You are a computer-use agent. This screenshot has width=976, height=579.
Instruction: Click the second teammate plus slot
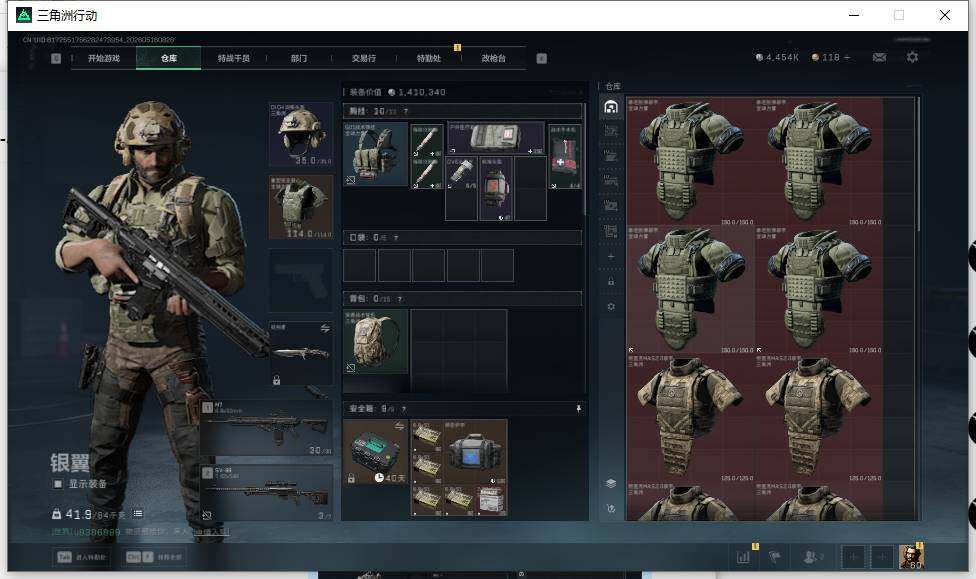point(882,557)
